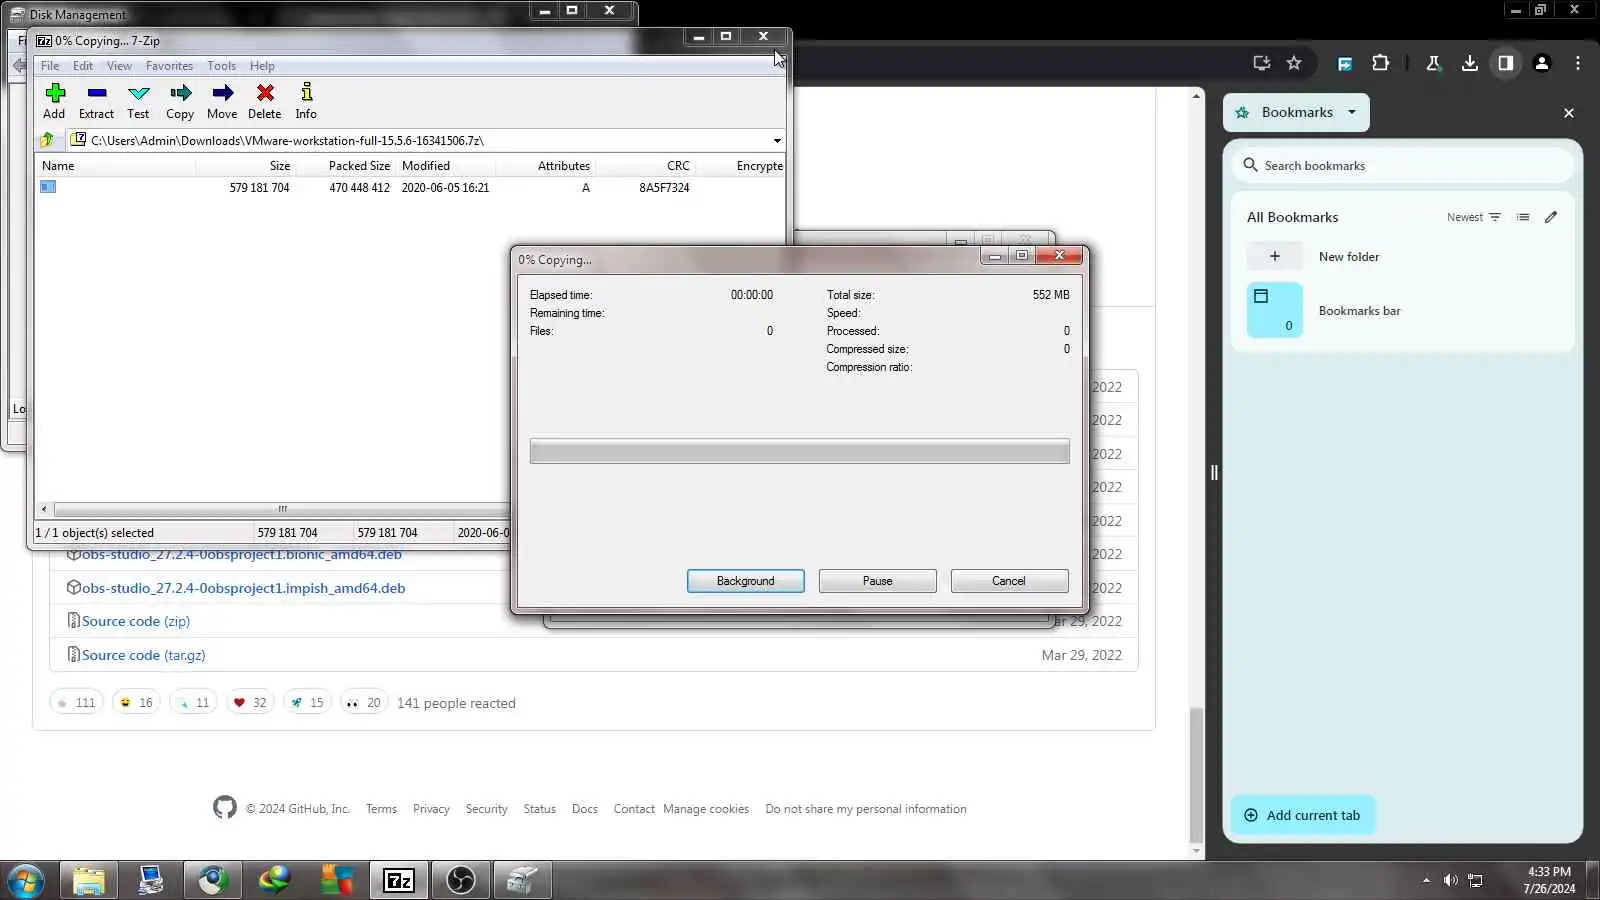Image resolution: width=1600 pixels, height=900 pixels.
Task: Sort 7-Zip list by Packed Size column
Action: pos(359,166)
